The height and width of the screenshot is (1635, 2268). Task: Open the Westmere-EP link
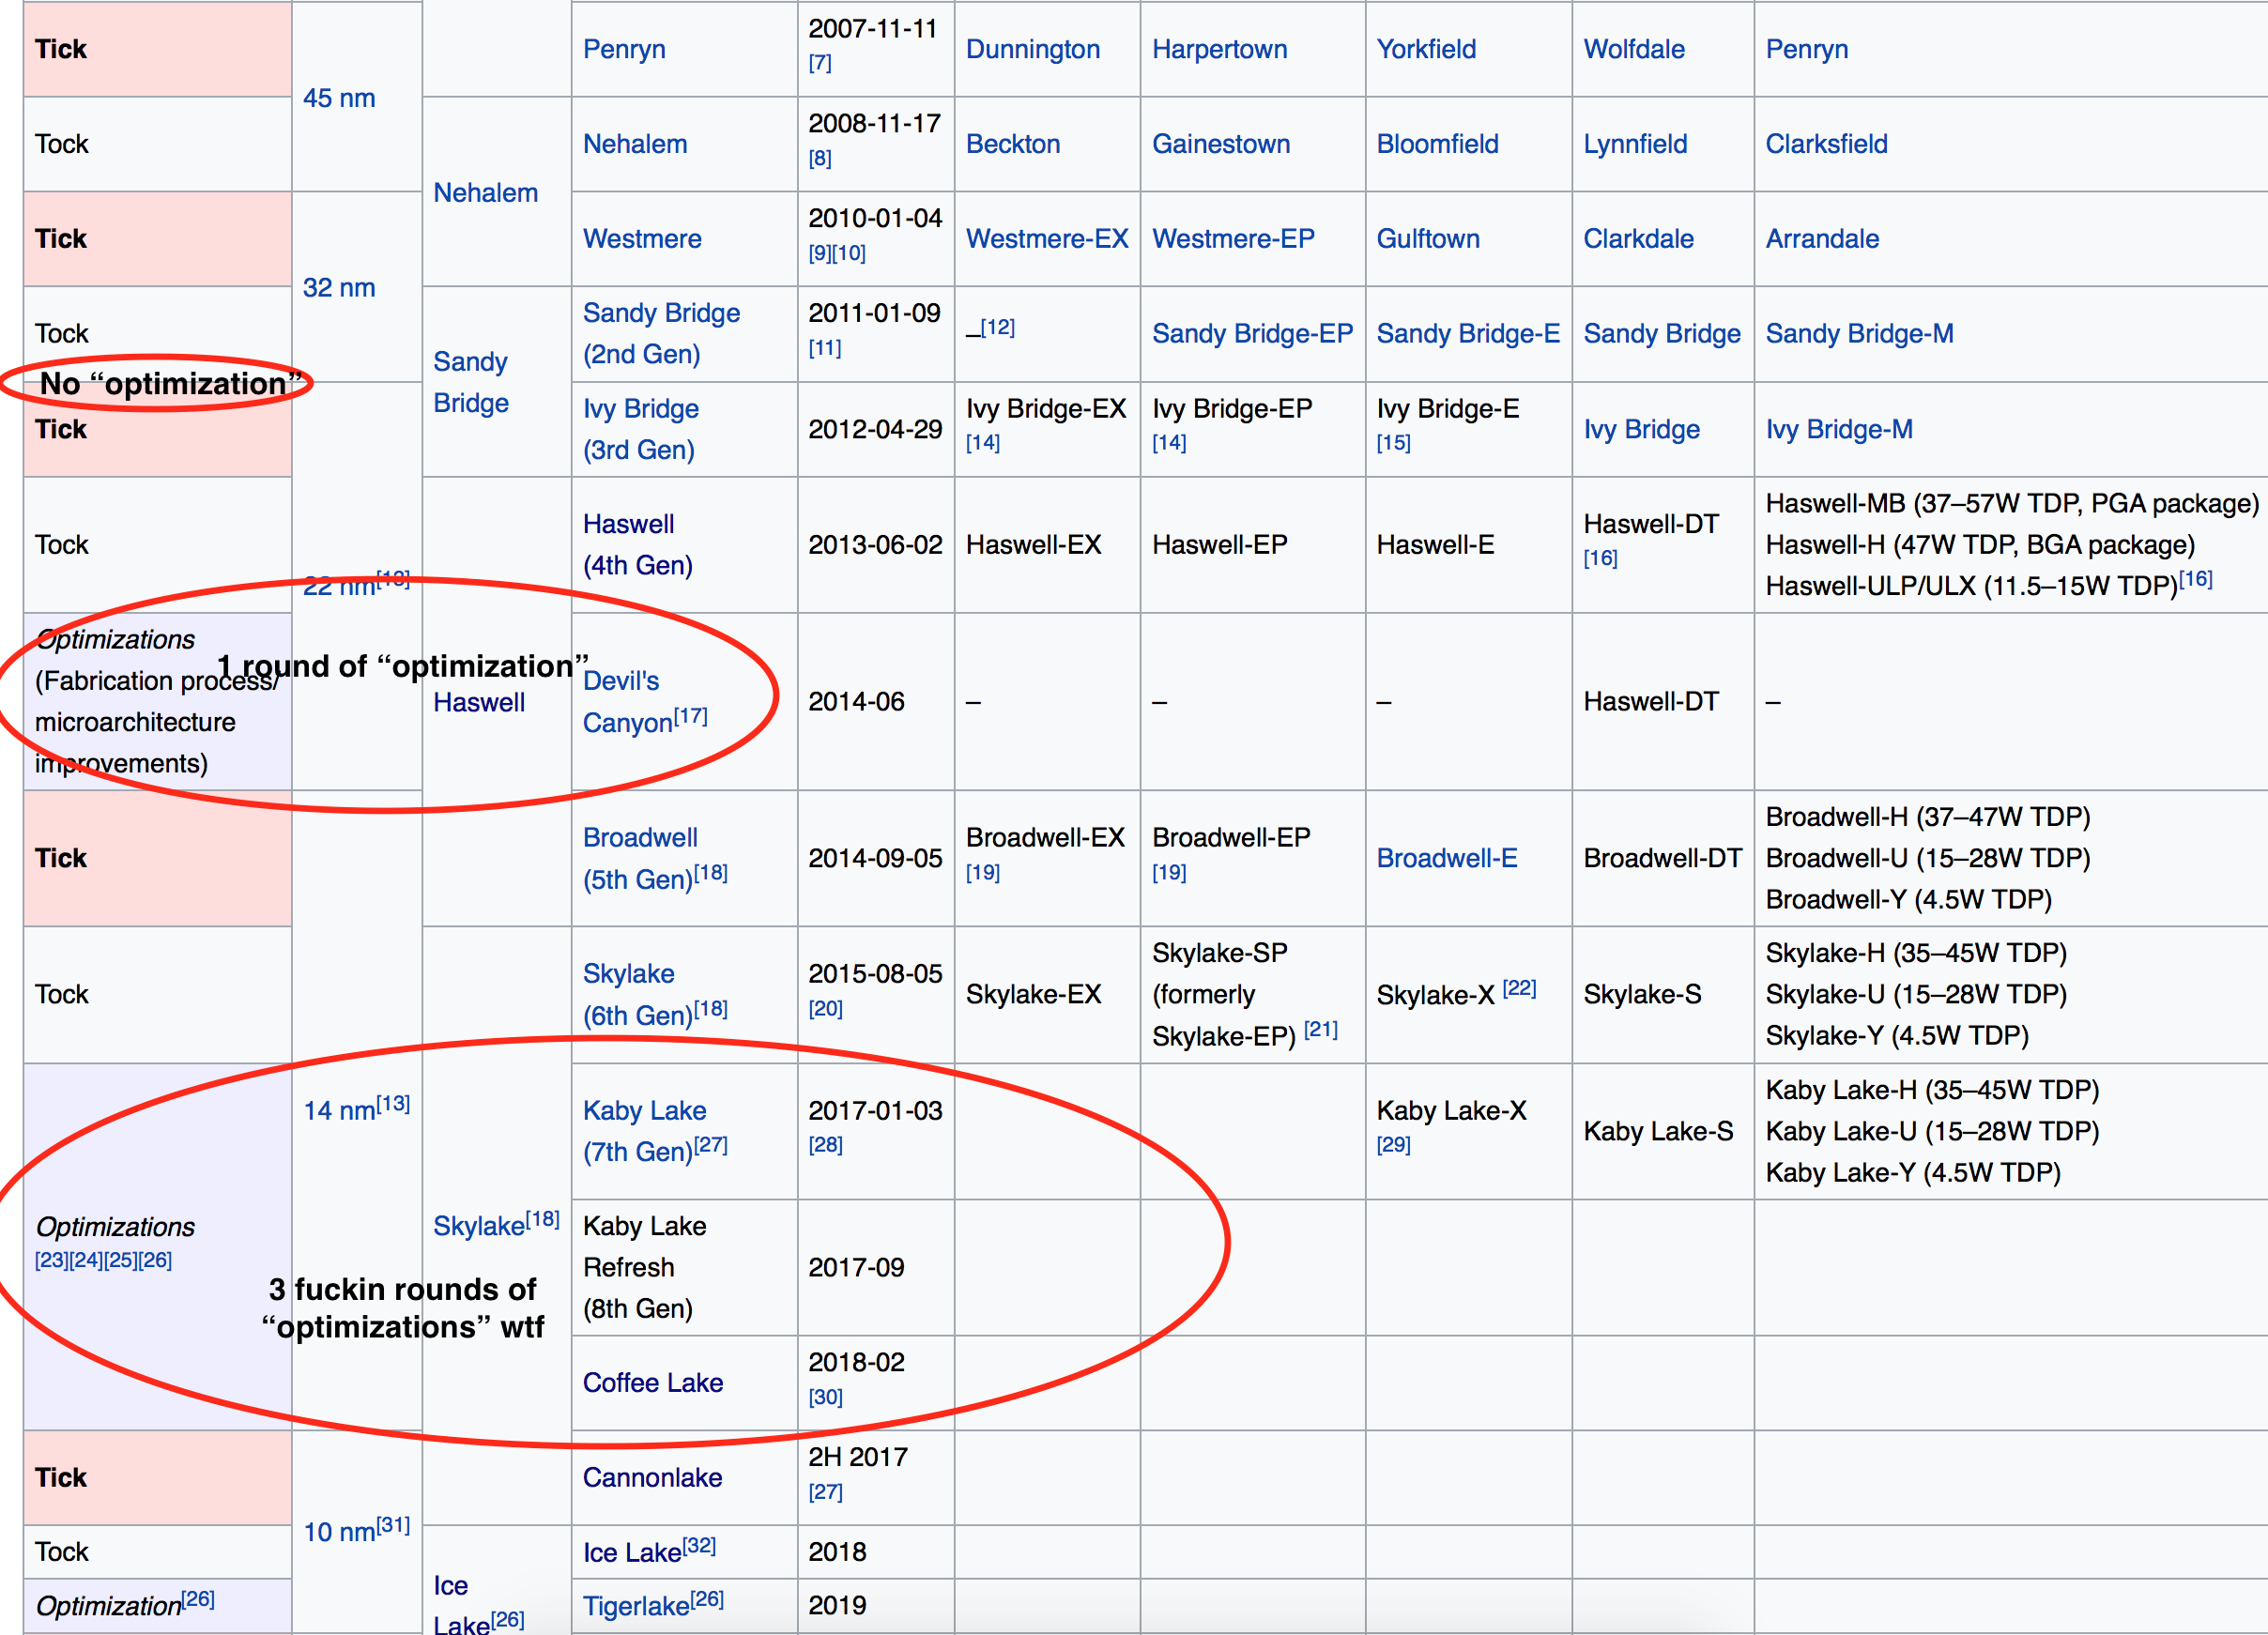1233,239
